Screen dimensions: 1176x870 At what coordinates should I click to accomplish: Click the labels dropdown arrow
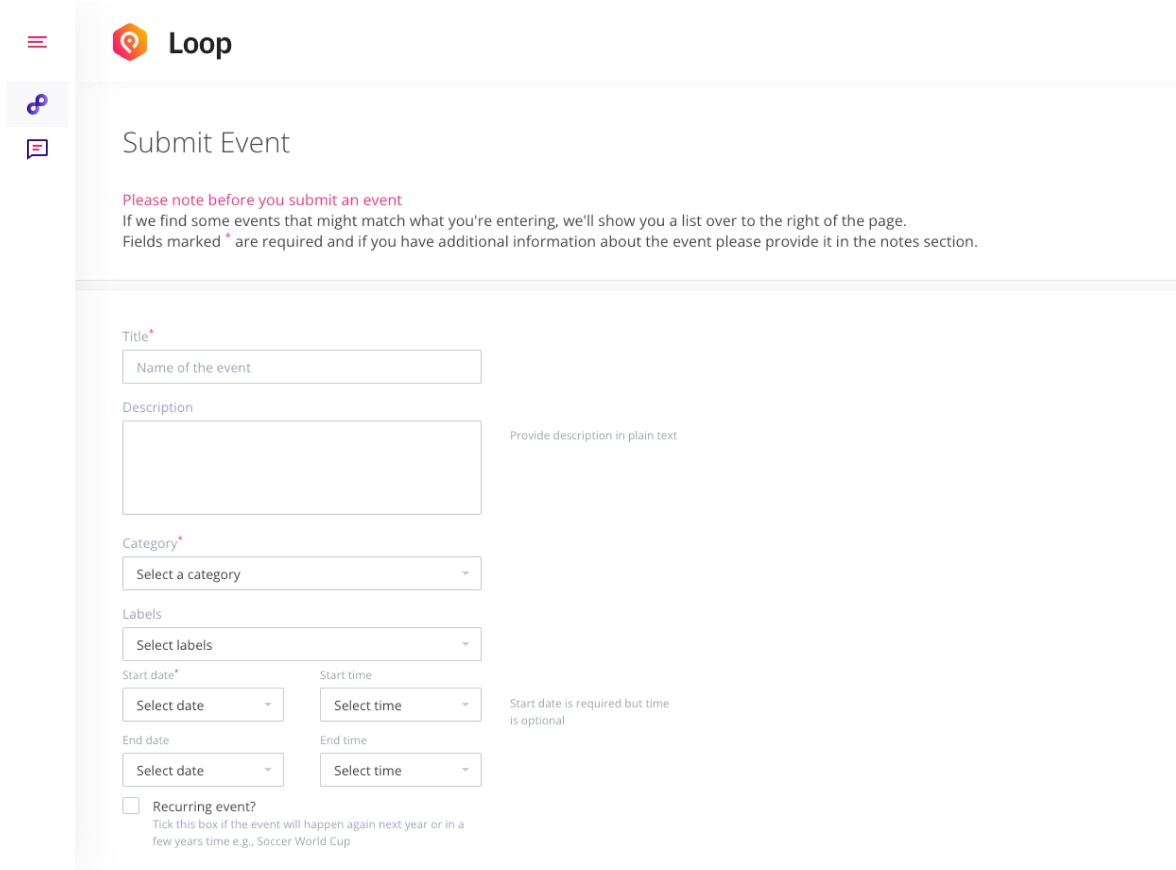(465, 644)
